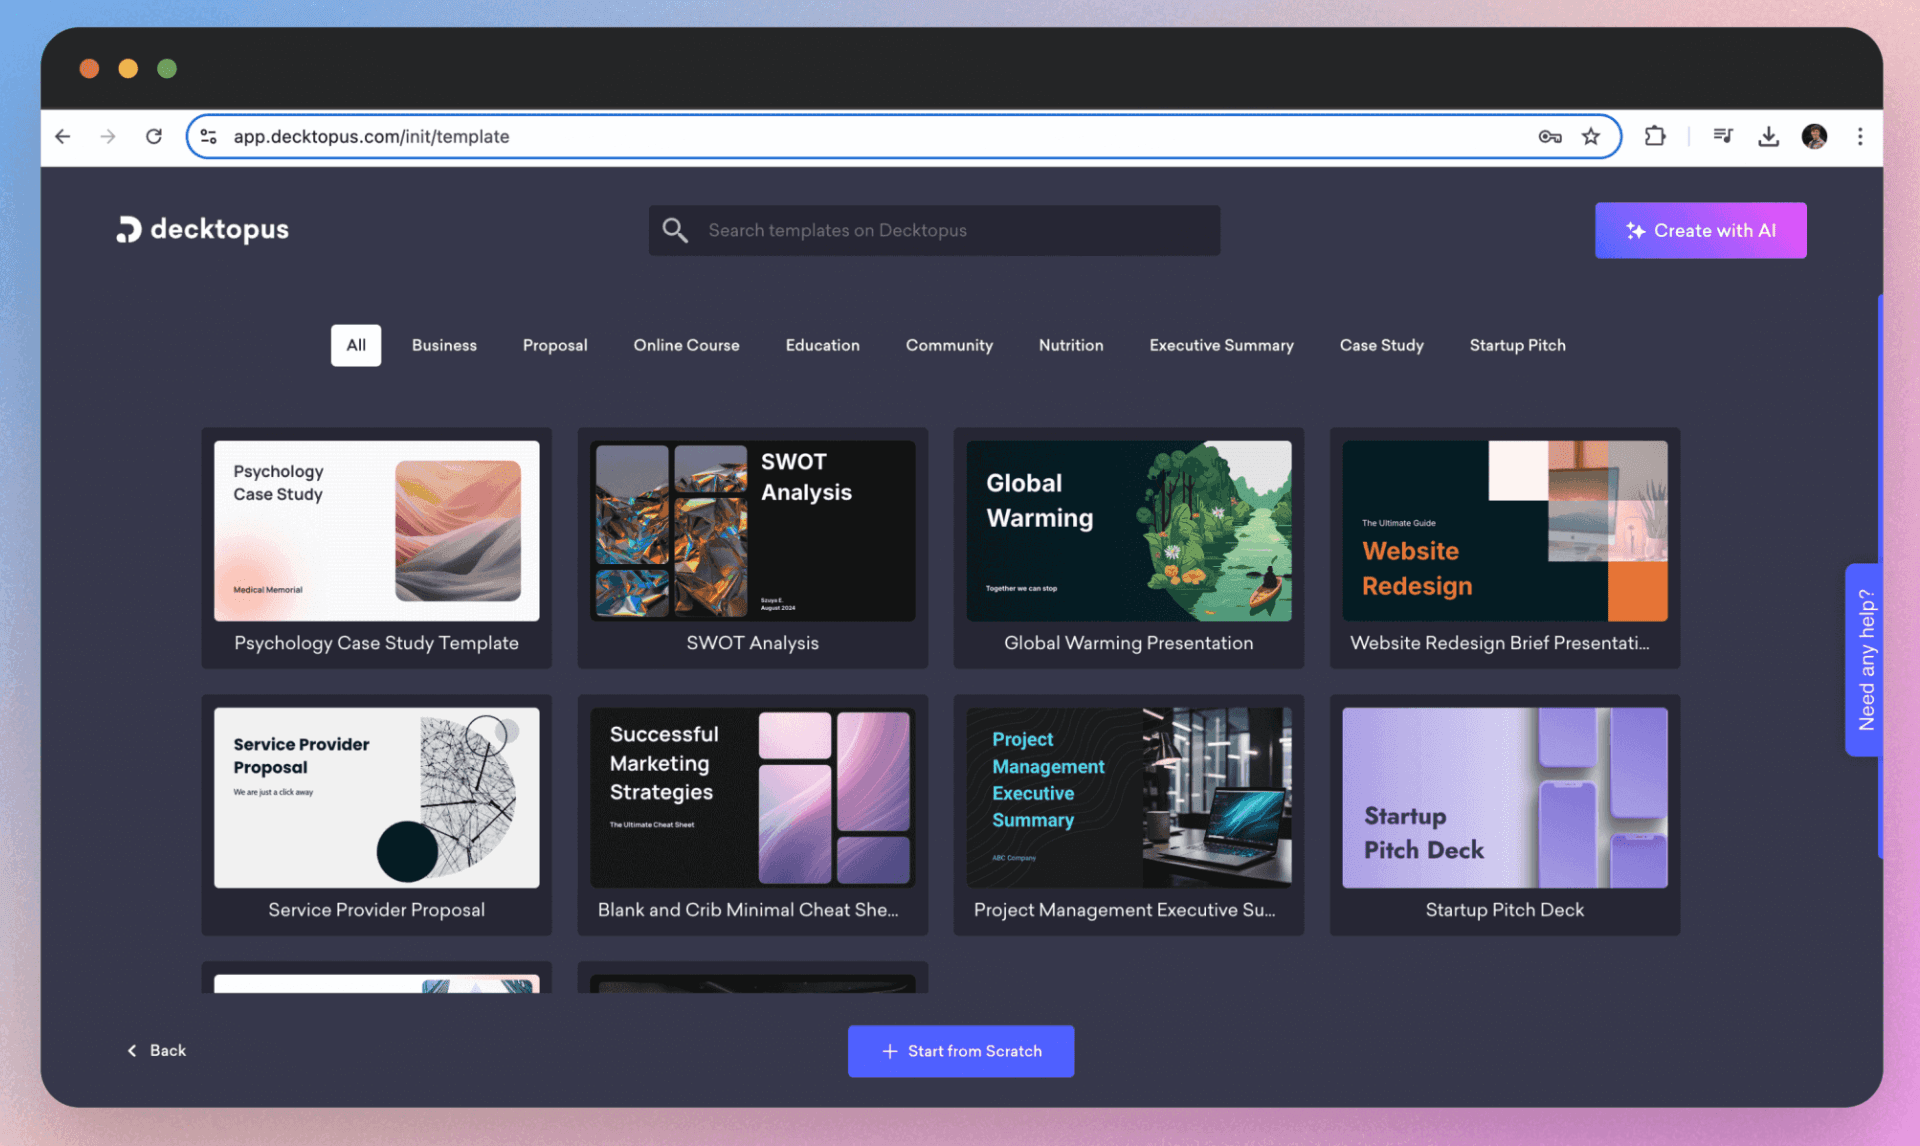
Task: Switch to the Business category
Action: pos(444,345)
